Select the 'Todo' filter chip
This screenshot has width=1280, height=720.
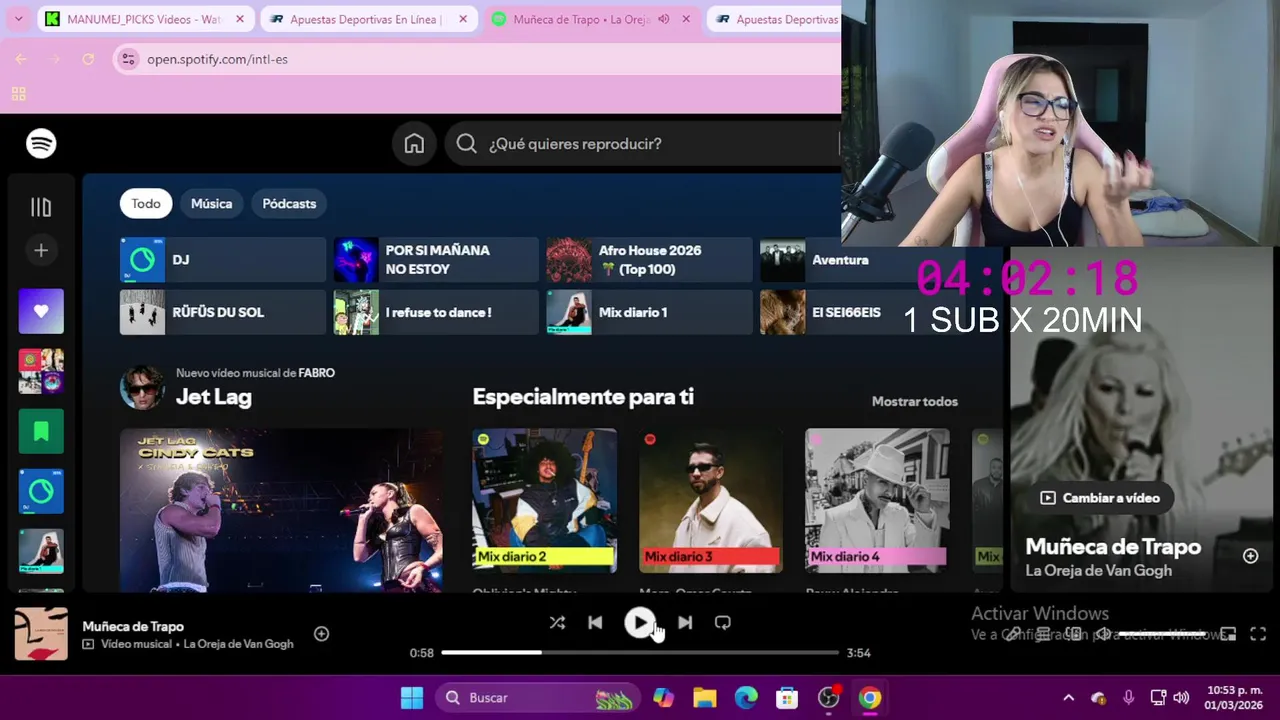click(146, 203)
